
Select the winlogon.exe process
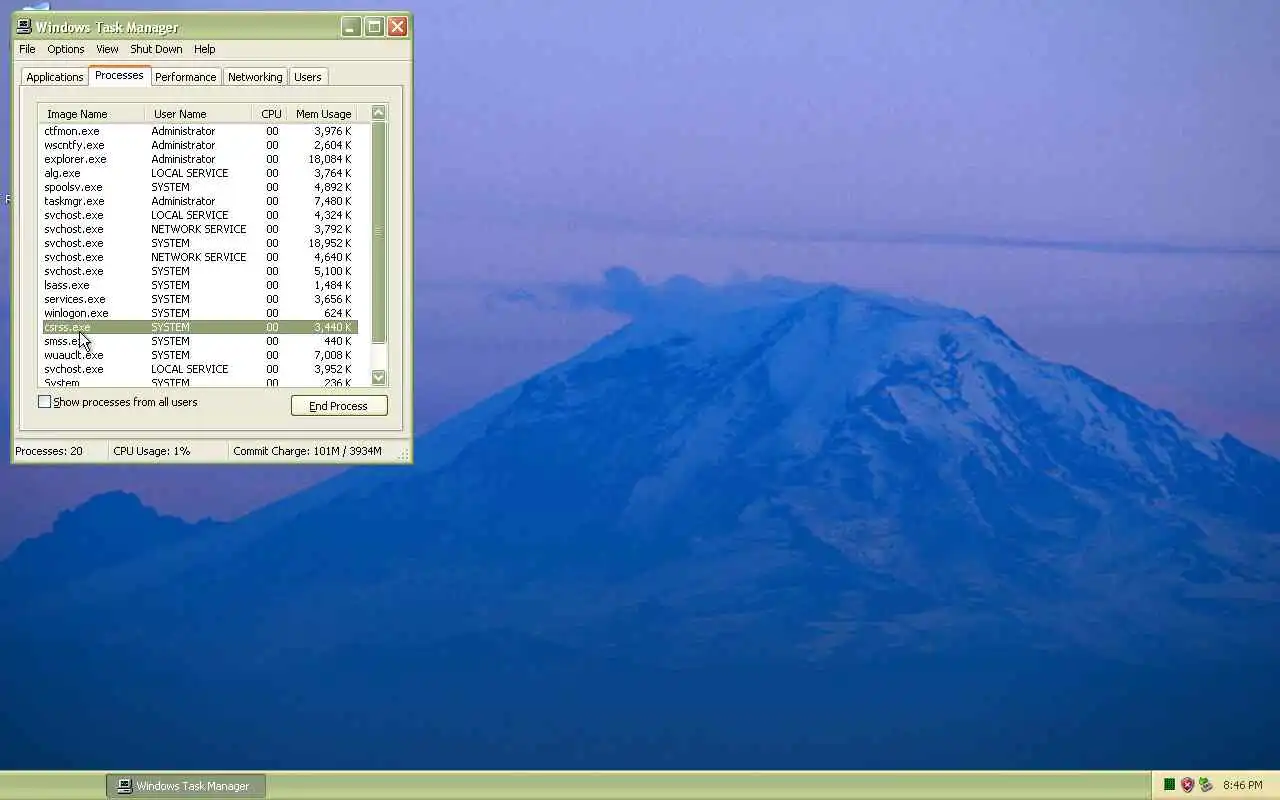pos(198,313)
